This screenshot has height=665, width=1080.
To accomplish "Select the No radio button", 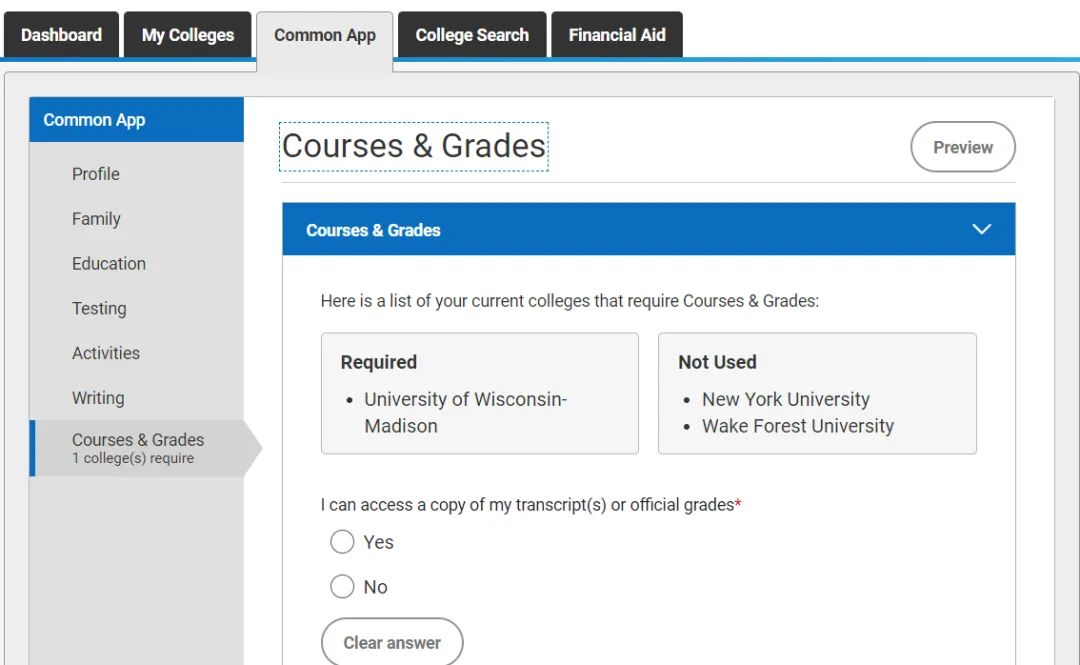I will (x=342, y=587).
